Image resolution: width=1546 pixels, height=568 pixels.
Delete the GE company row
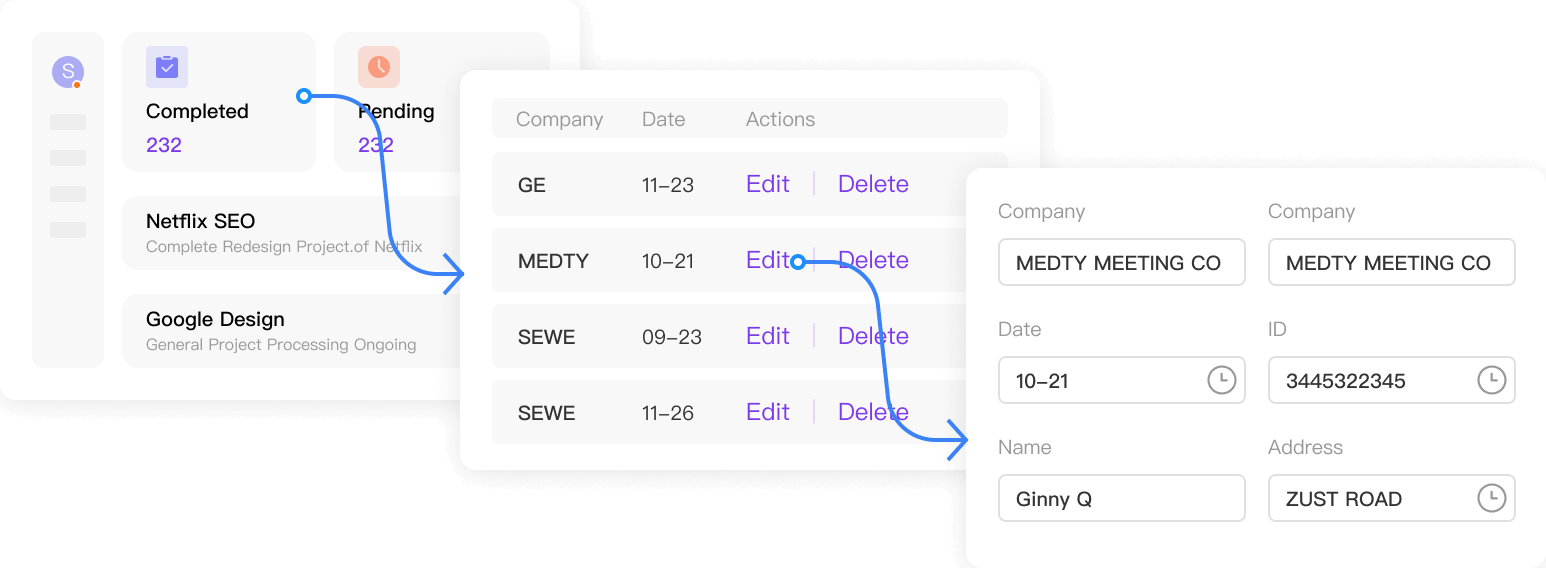[x=873, y=184]
